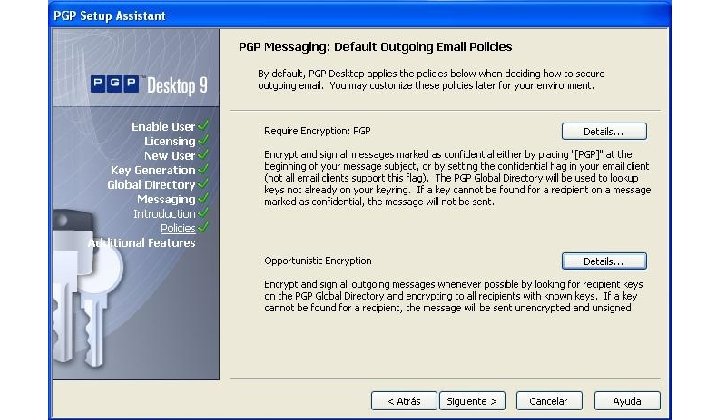The height and width of the screenshot is (420, 720).
Task: Click the checkmark beside Messaging
Action: click(203, 198)
